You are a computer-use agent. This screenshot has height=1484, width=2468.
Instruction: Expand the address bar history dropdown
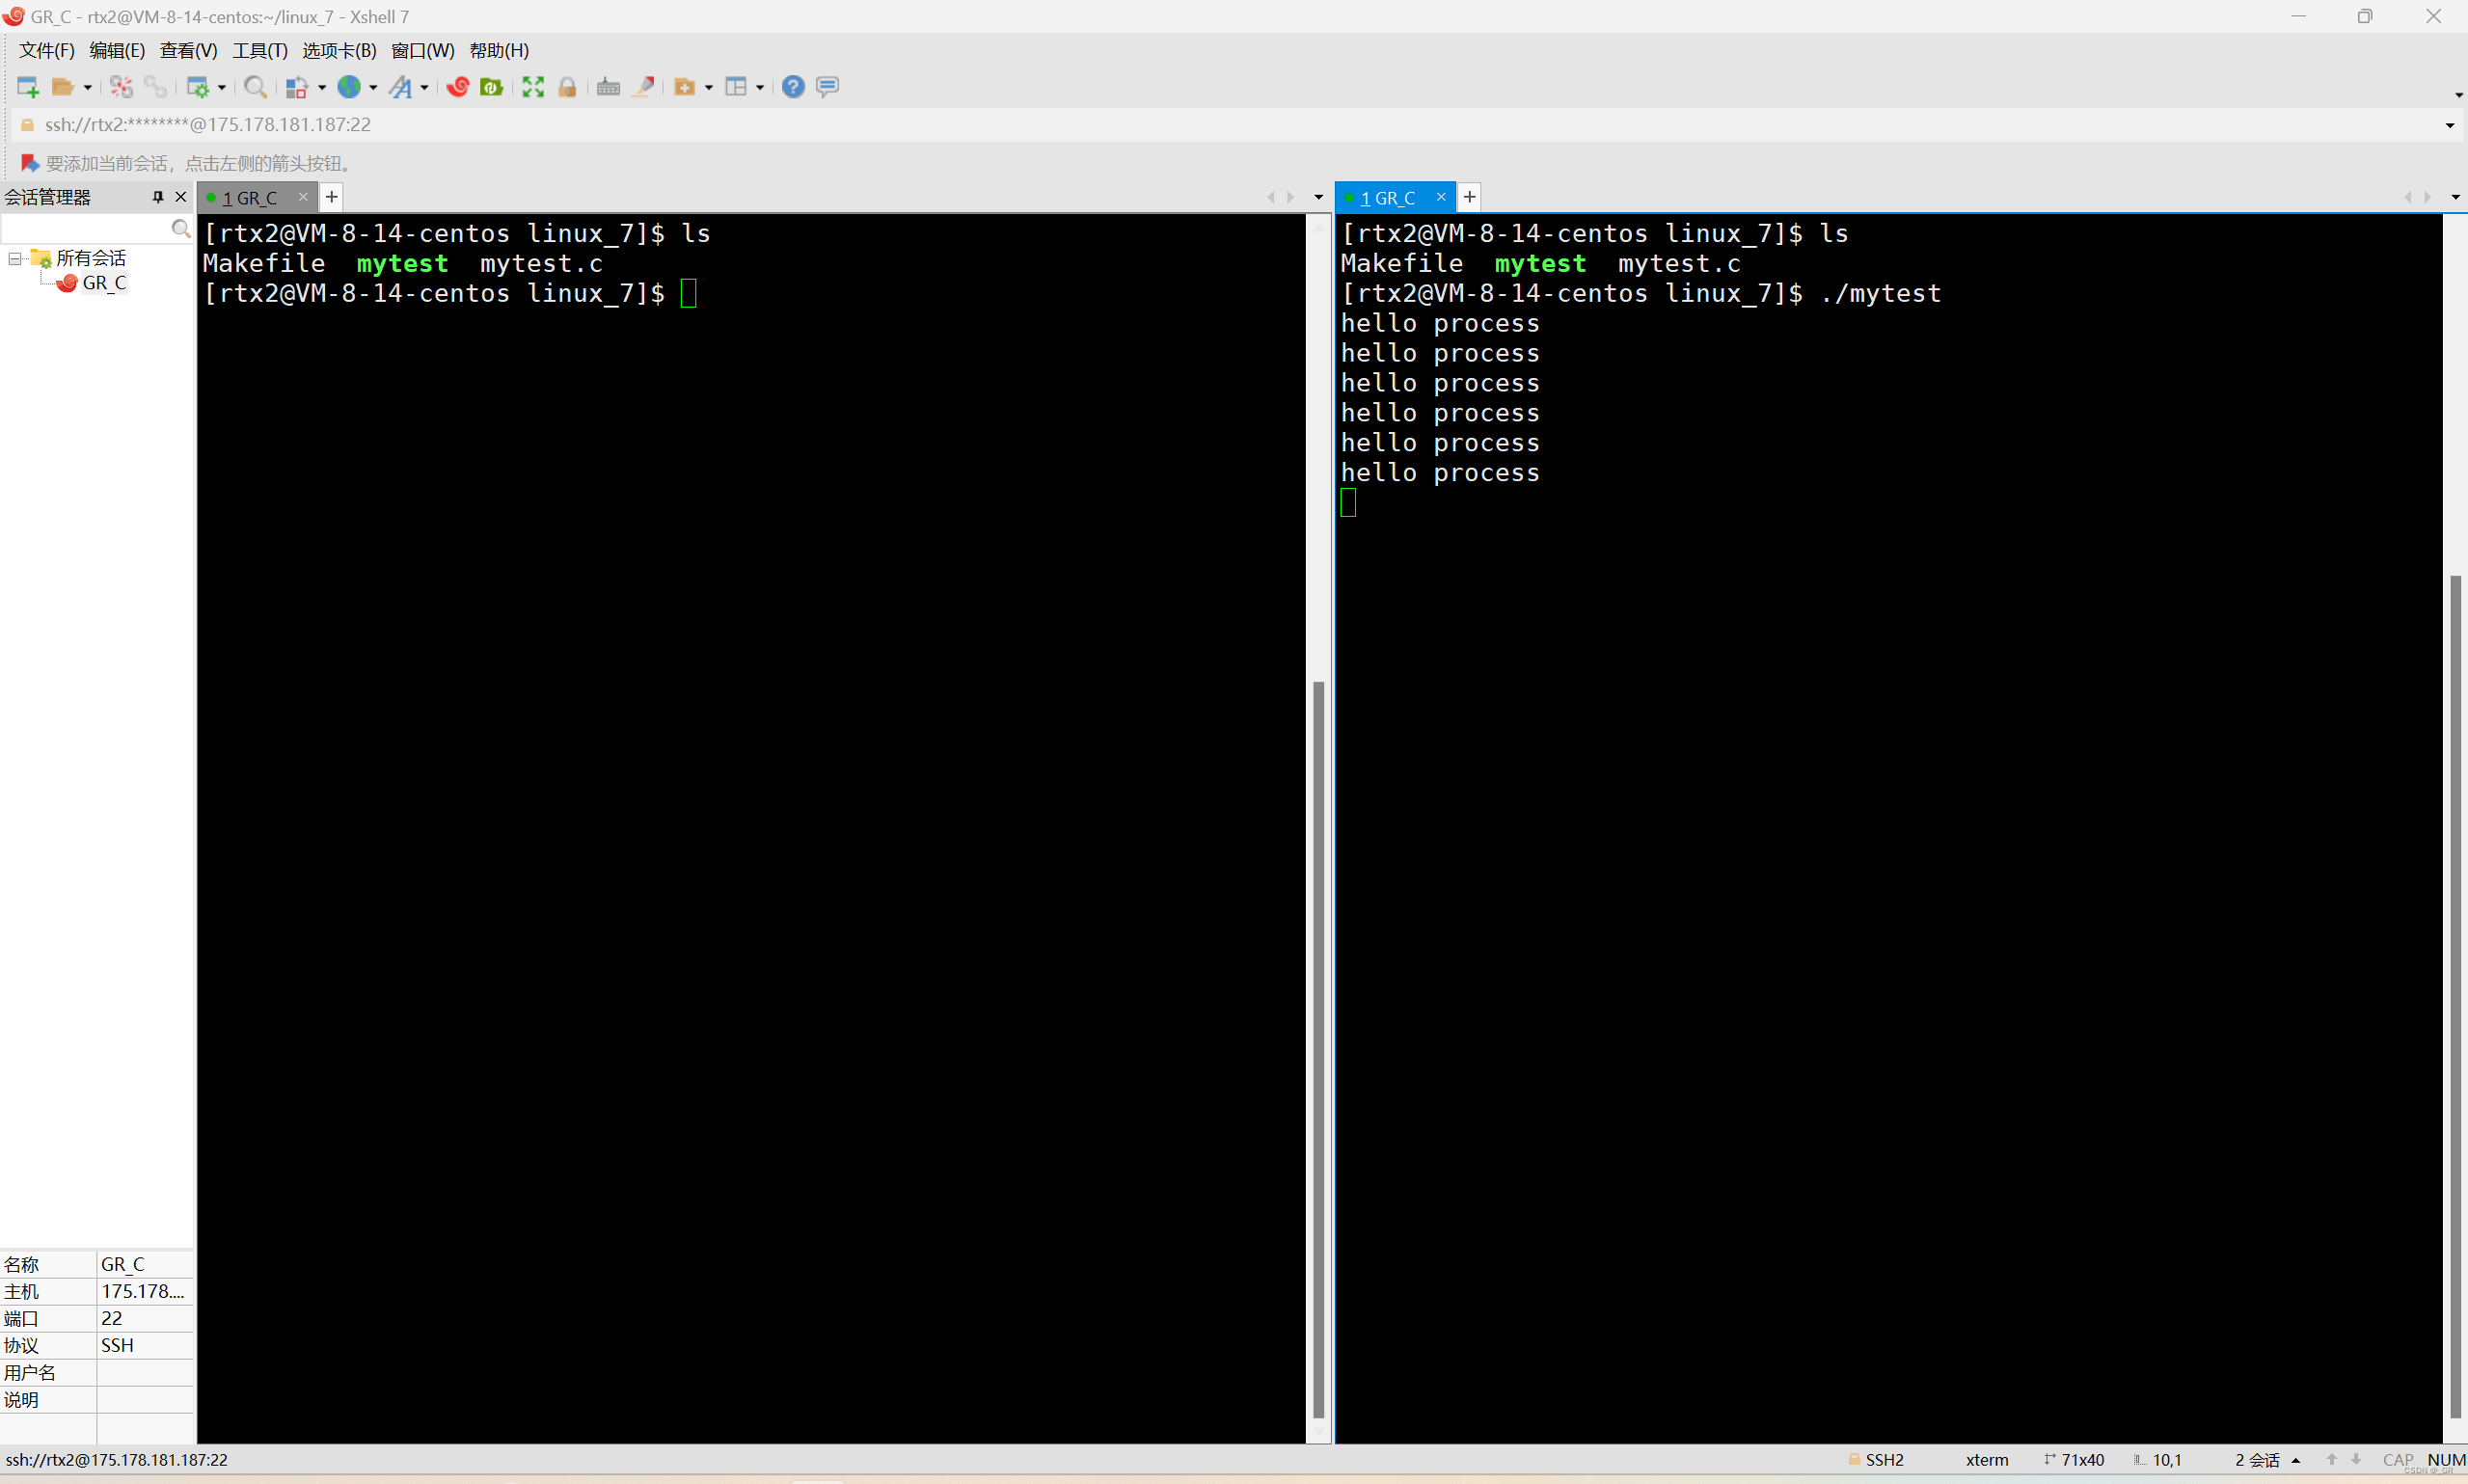[2449, 125]
